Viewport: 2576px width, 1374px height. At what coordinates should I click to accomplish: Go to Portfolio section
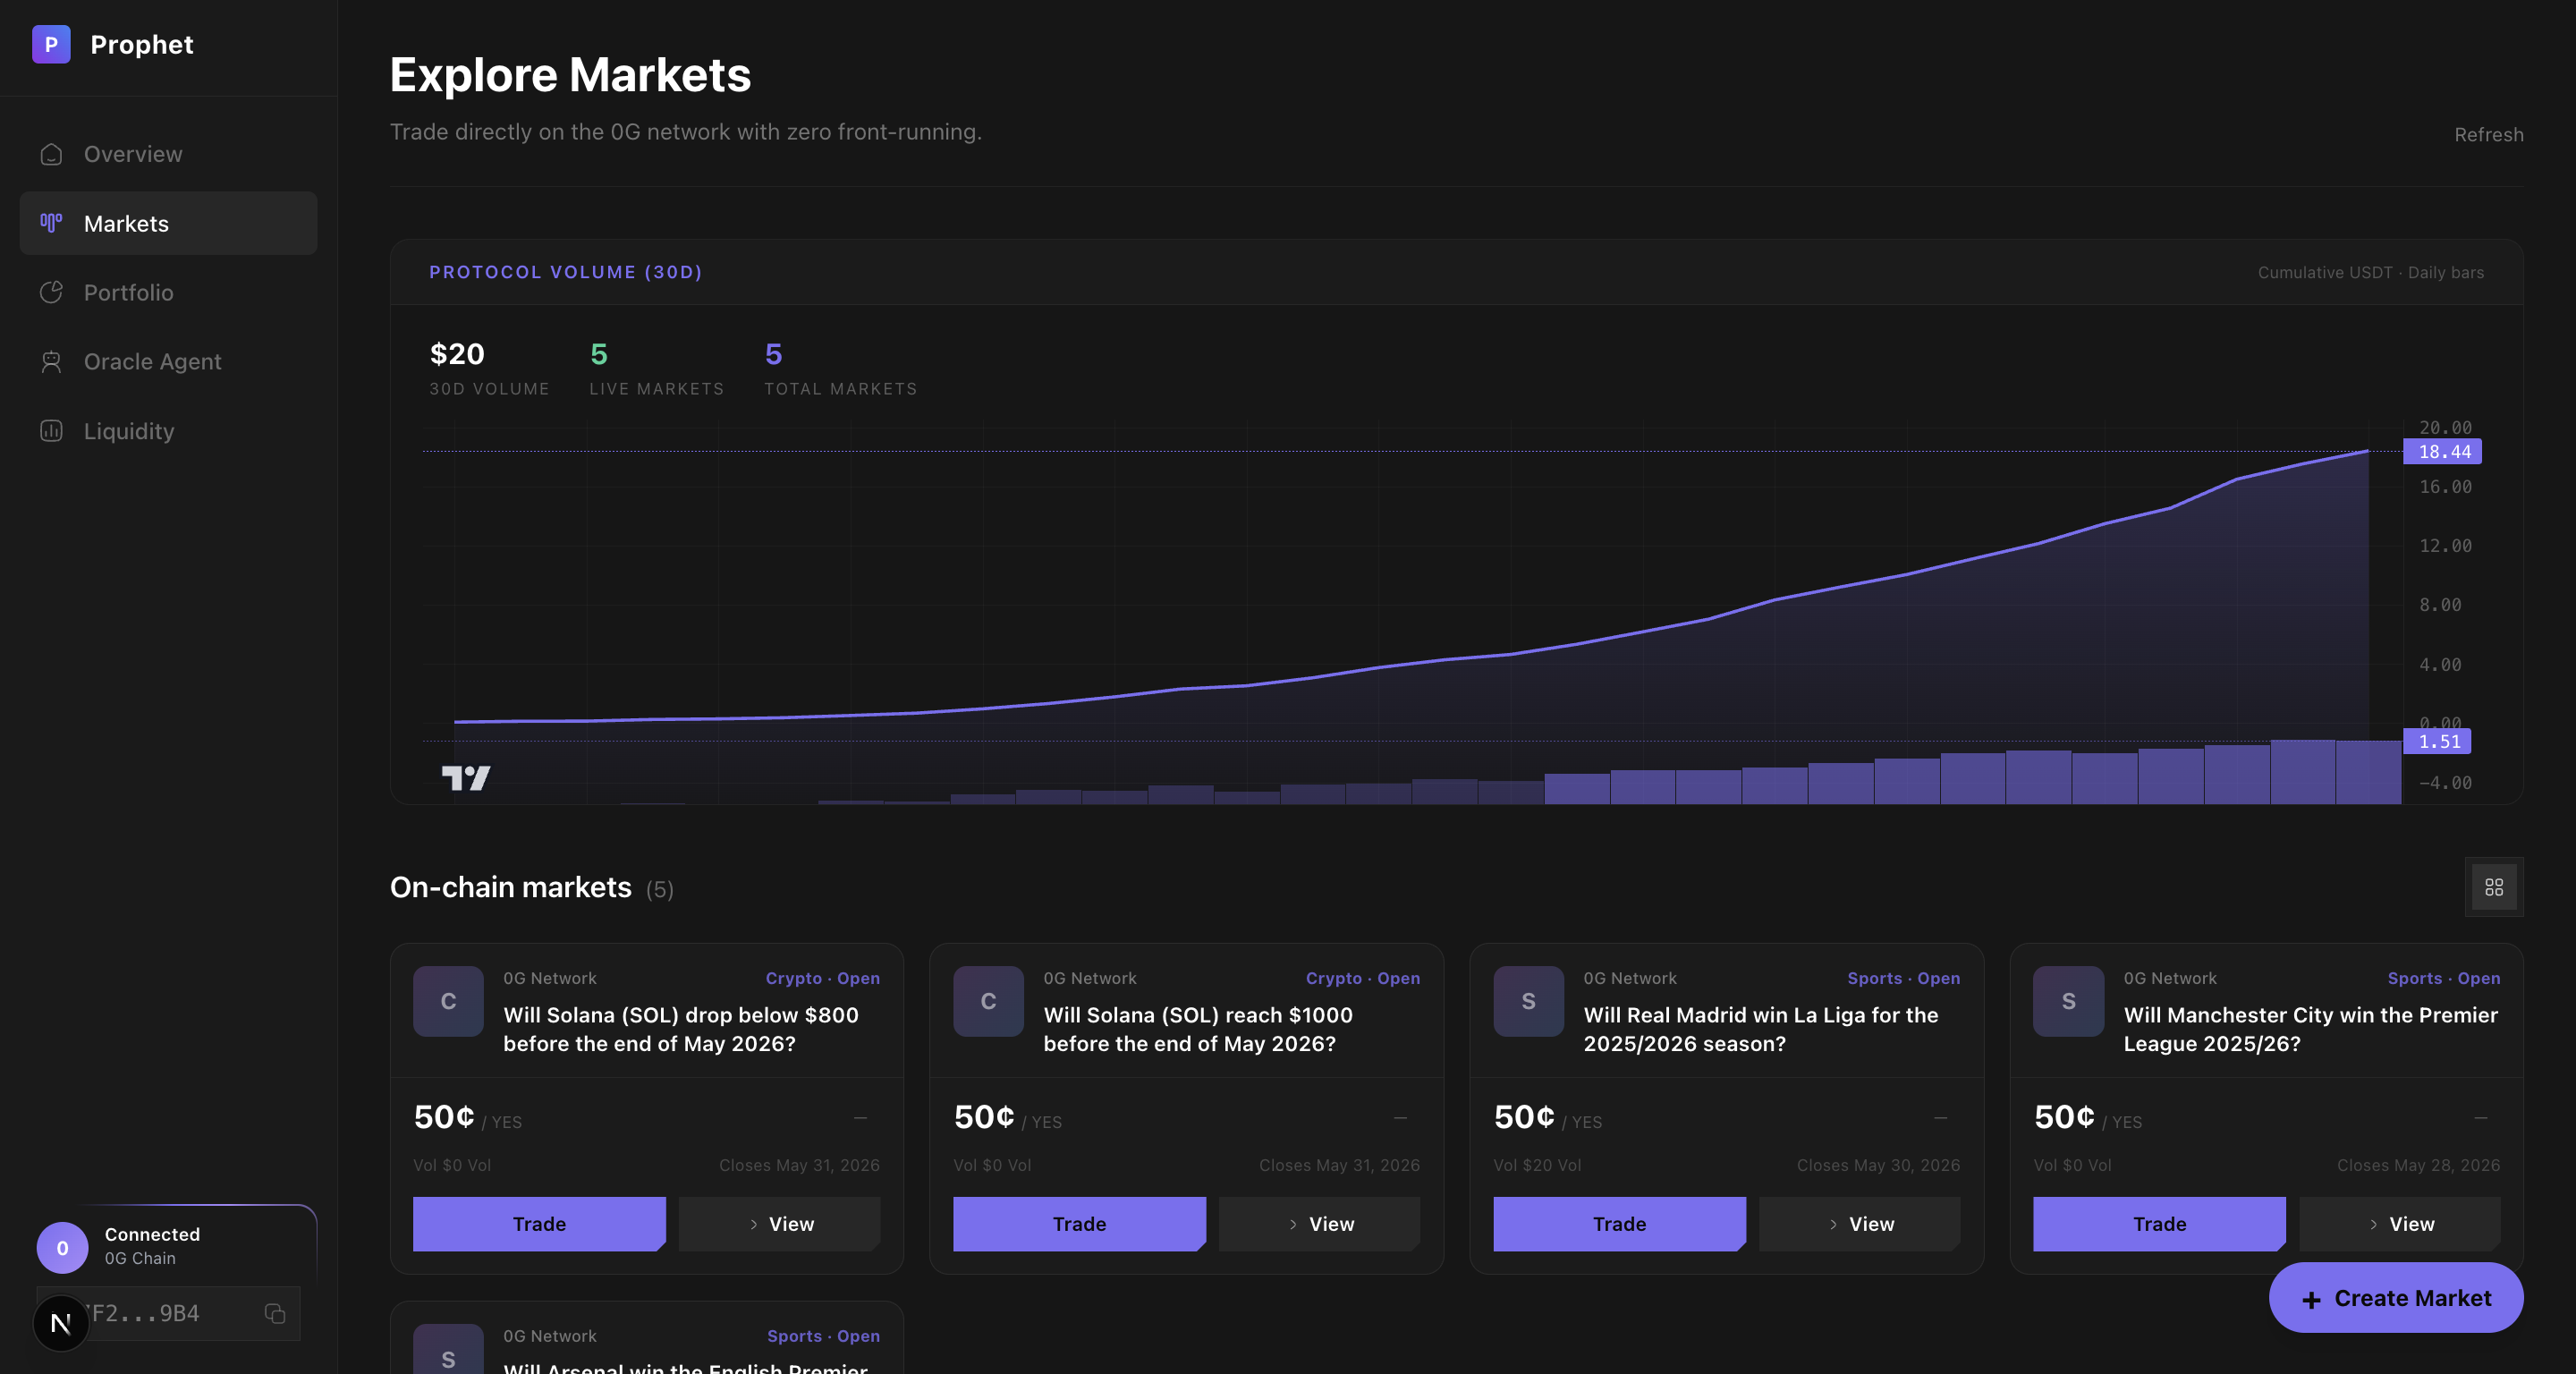click(168, 292)
